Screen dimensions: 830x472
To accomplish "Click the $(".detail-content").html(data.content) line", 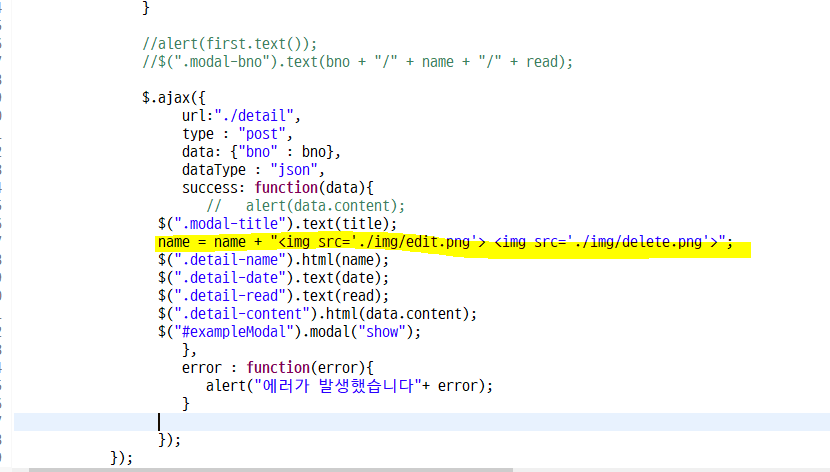I will pos(317,314).
